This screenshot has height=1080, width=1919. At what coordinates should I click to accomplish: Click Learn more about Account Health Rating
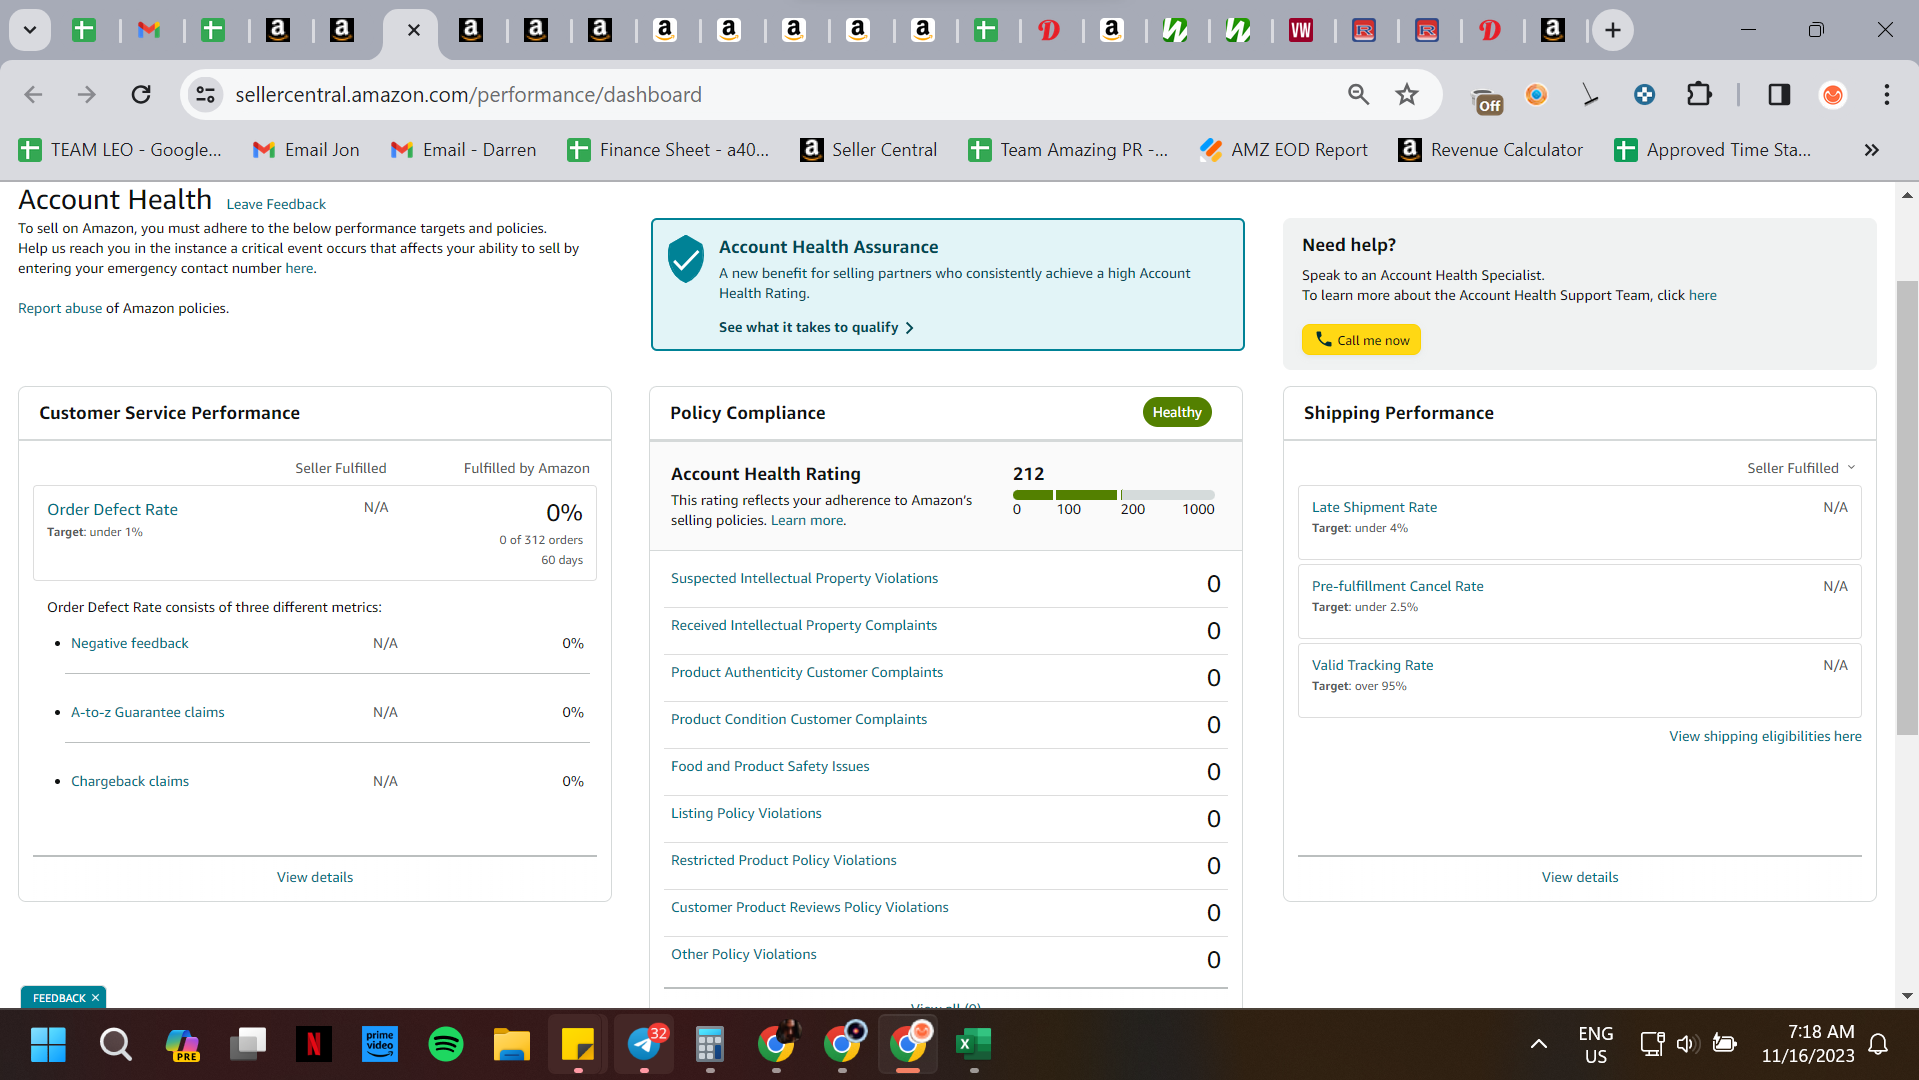tap(807, 520)
